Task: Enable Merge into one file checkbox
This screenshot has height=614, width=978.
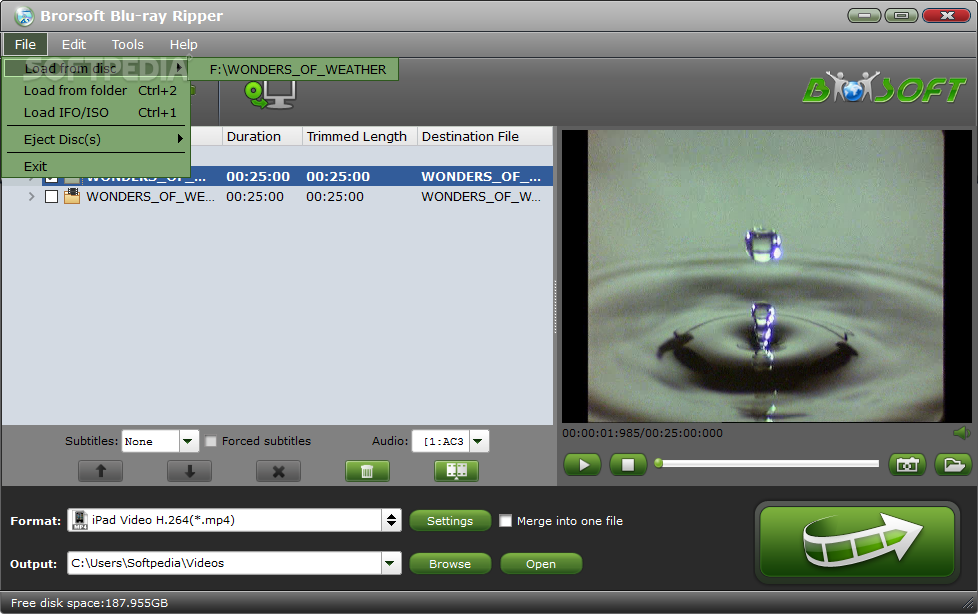Action: tap(506, 520)
